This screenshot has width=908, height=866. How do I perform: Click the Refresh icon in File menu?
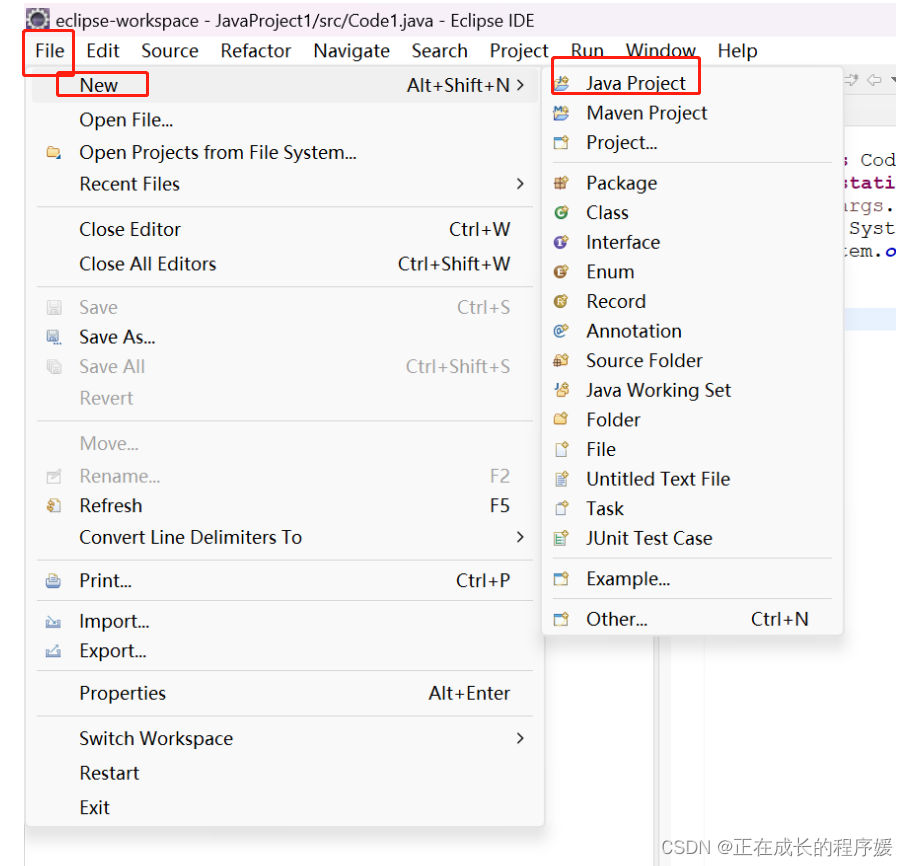(x=53, y=506)
